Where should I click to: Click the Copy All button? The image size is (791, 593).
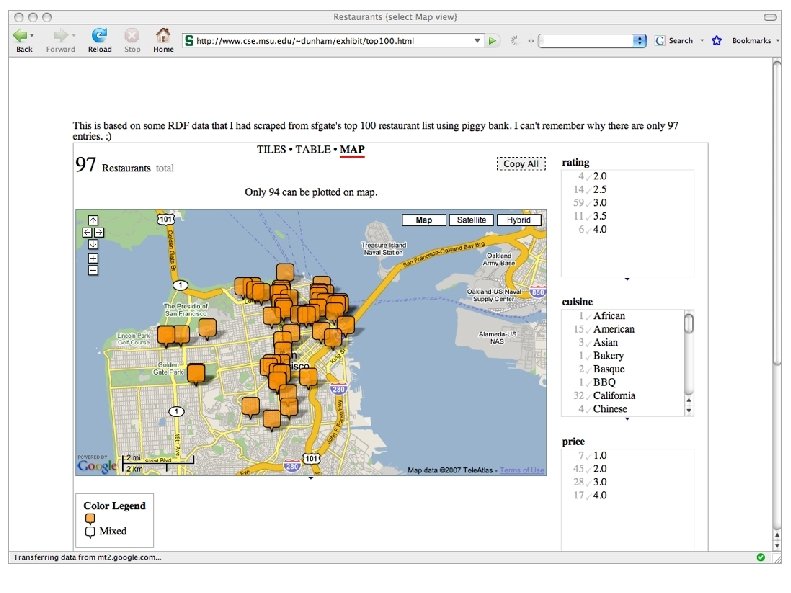point(520,164)
